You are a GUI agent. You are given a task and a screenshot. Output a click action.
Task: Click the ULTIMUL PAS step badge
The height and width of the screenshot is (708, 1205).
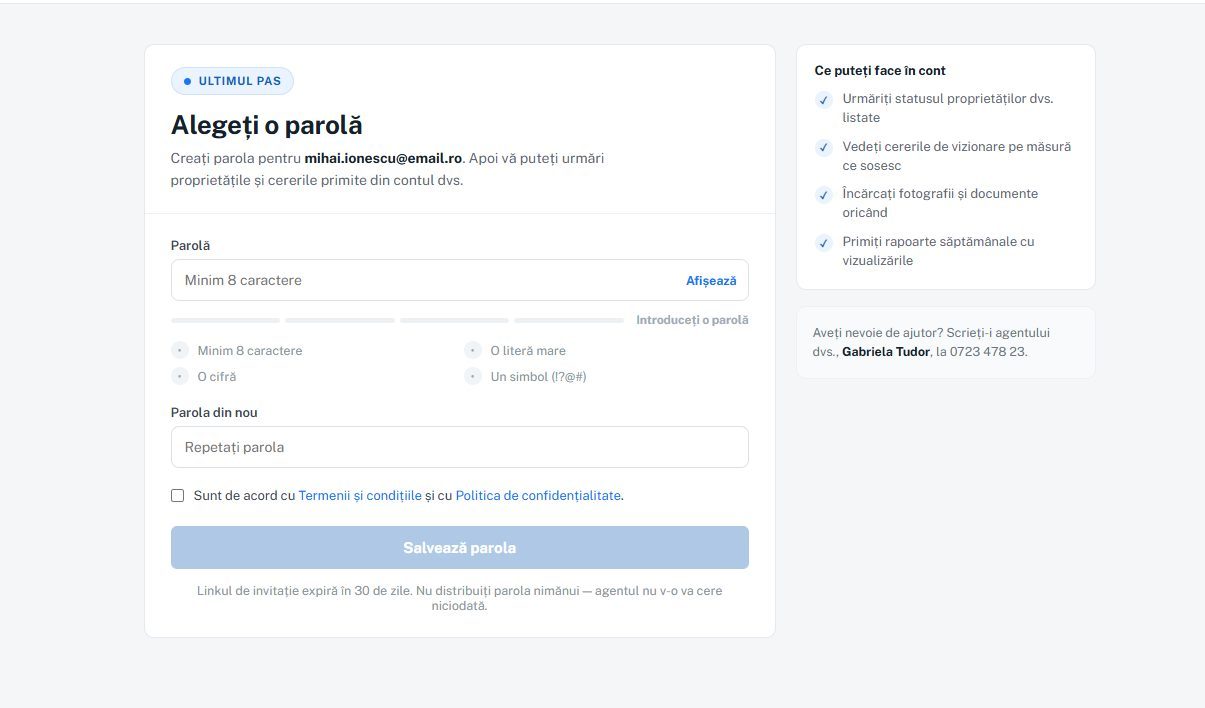point(232,81)
